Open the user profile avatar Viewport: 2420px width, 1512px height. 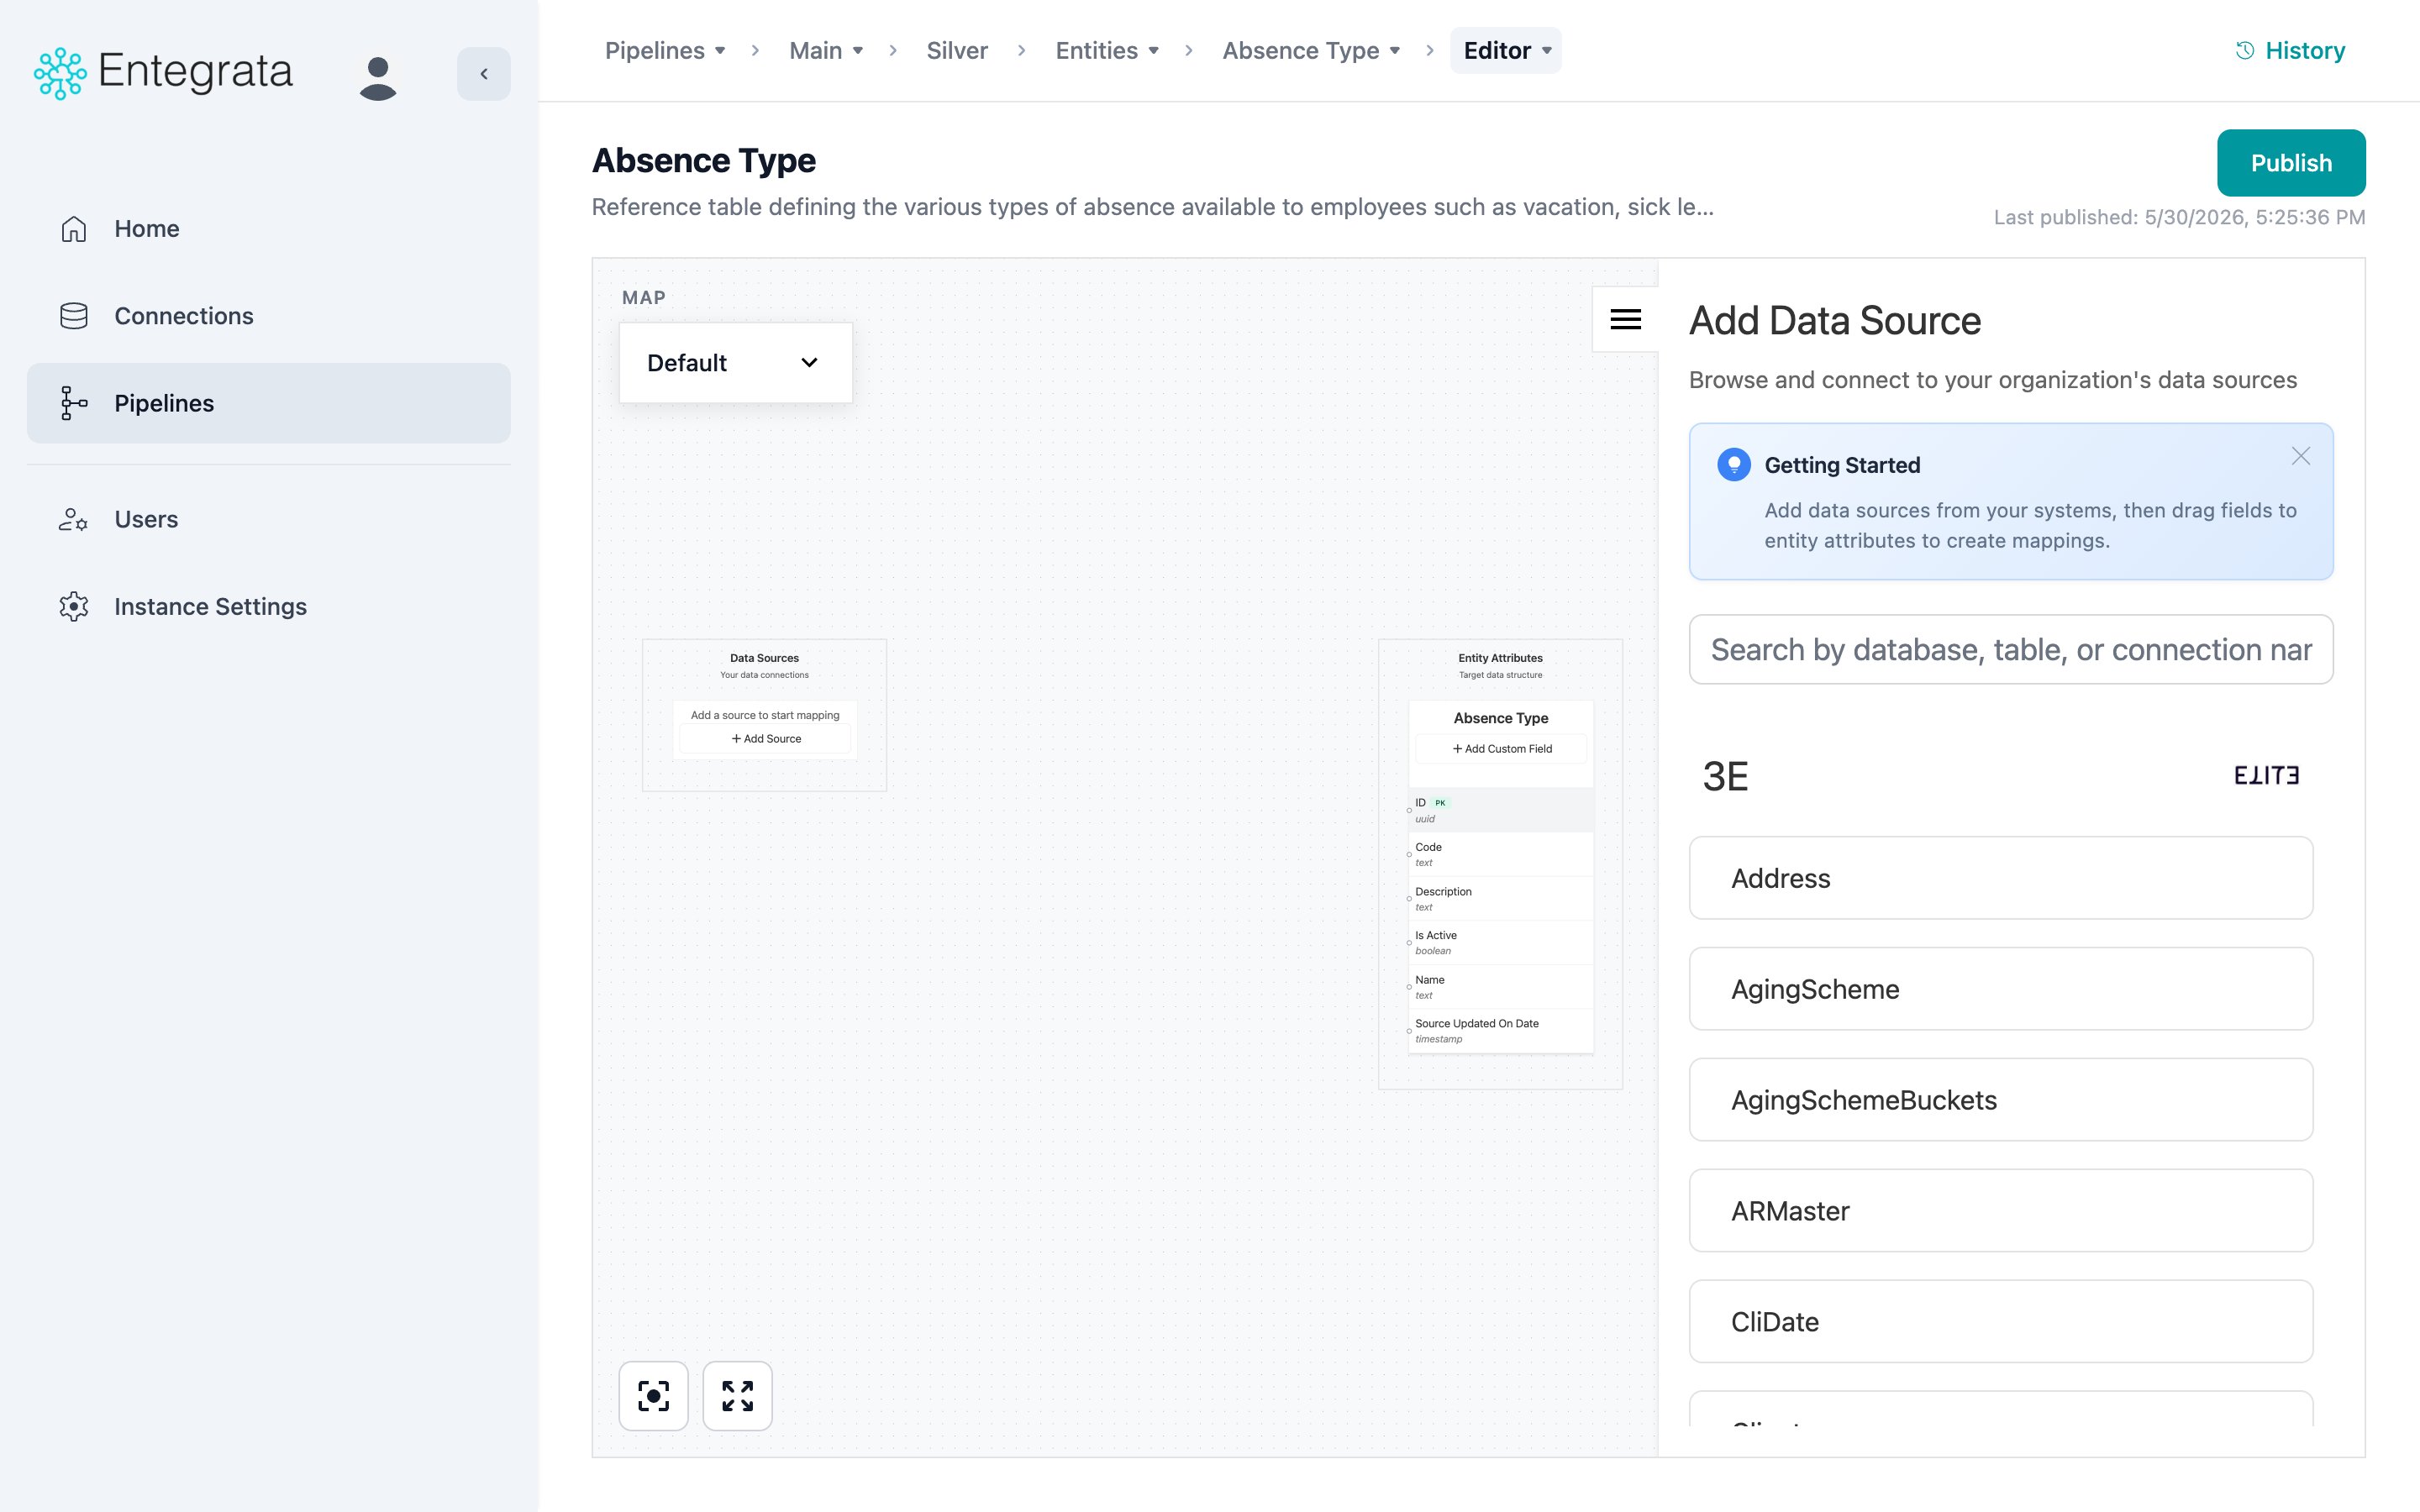click(x=378, y=77)
